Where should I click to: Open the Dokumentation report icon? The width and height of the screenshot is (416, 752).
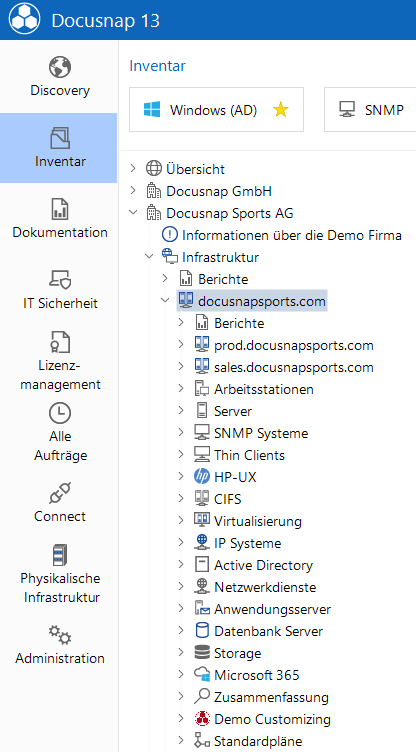(60, 209)
